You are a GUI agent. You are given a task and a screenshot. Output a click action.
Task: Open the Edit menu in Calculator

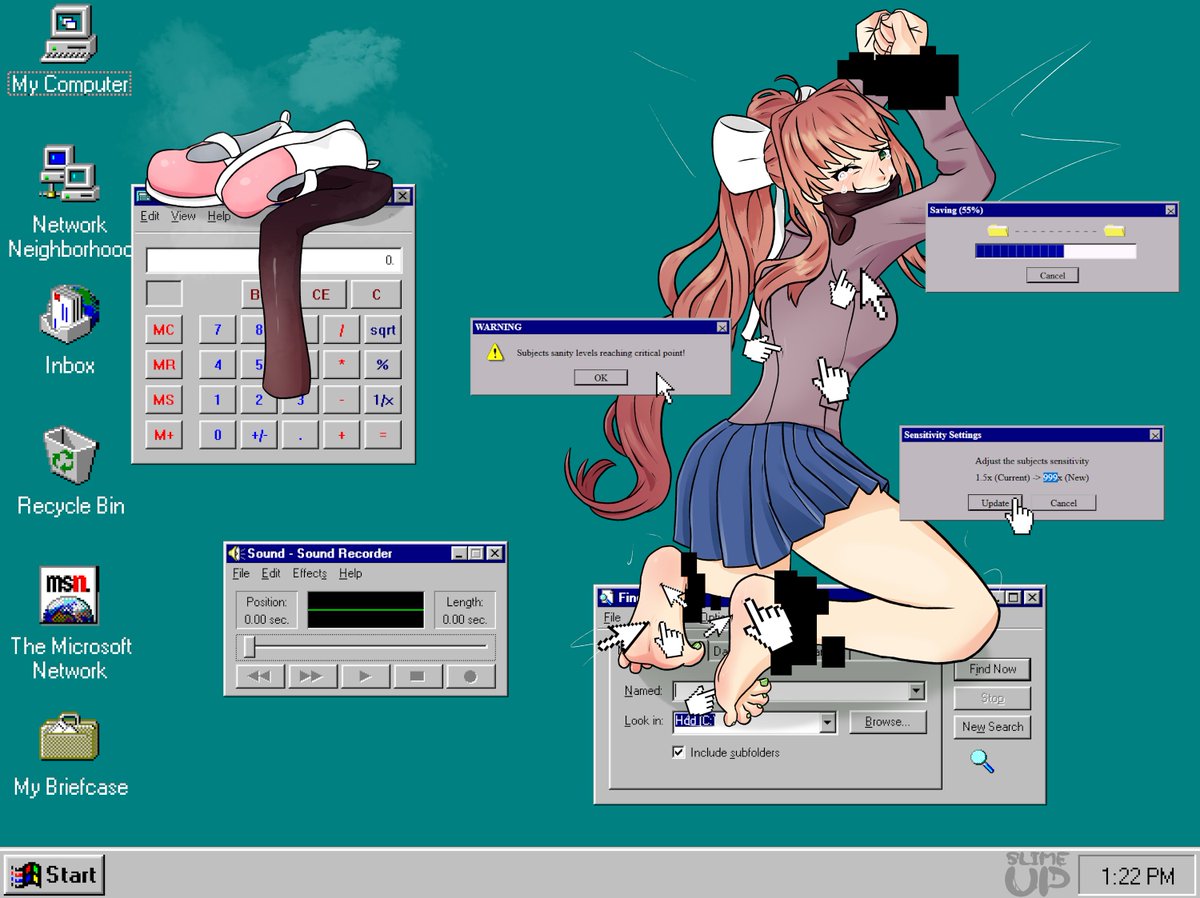[x=150, y=216]
